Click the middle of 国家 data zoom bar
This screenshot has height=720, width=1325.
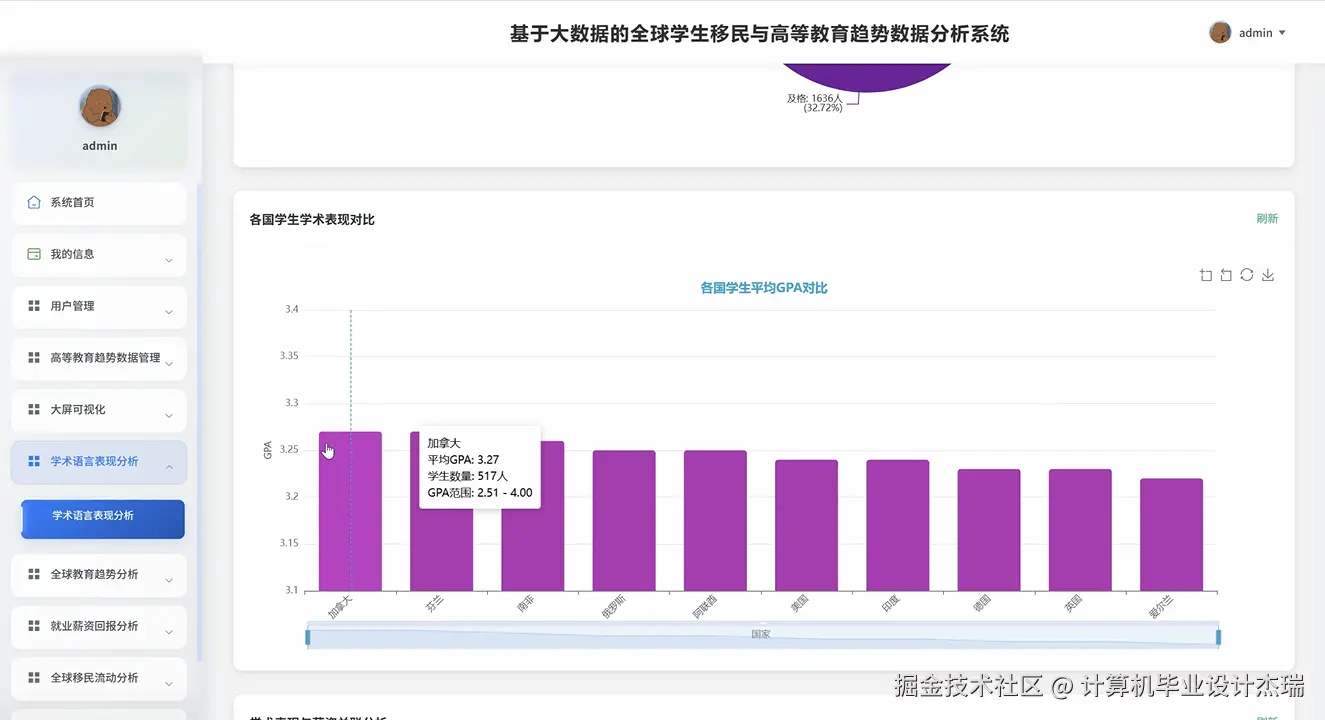763,637
